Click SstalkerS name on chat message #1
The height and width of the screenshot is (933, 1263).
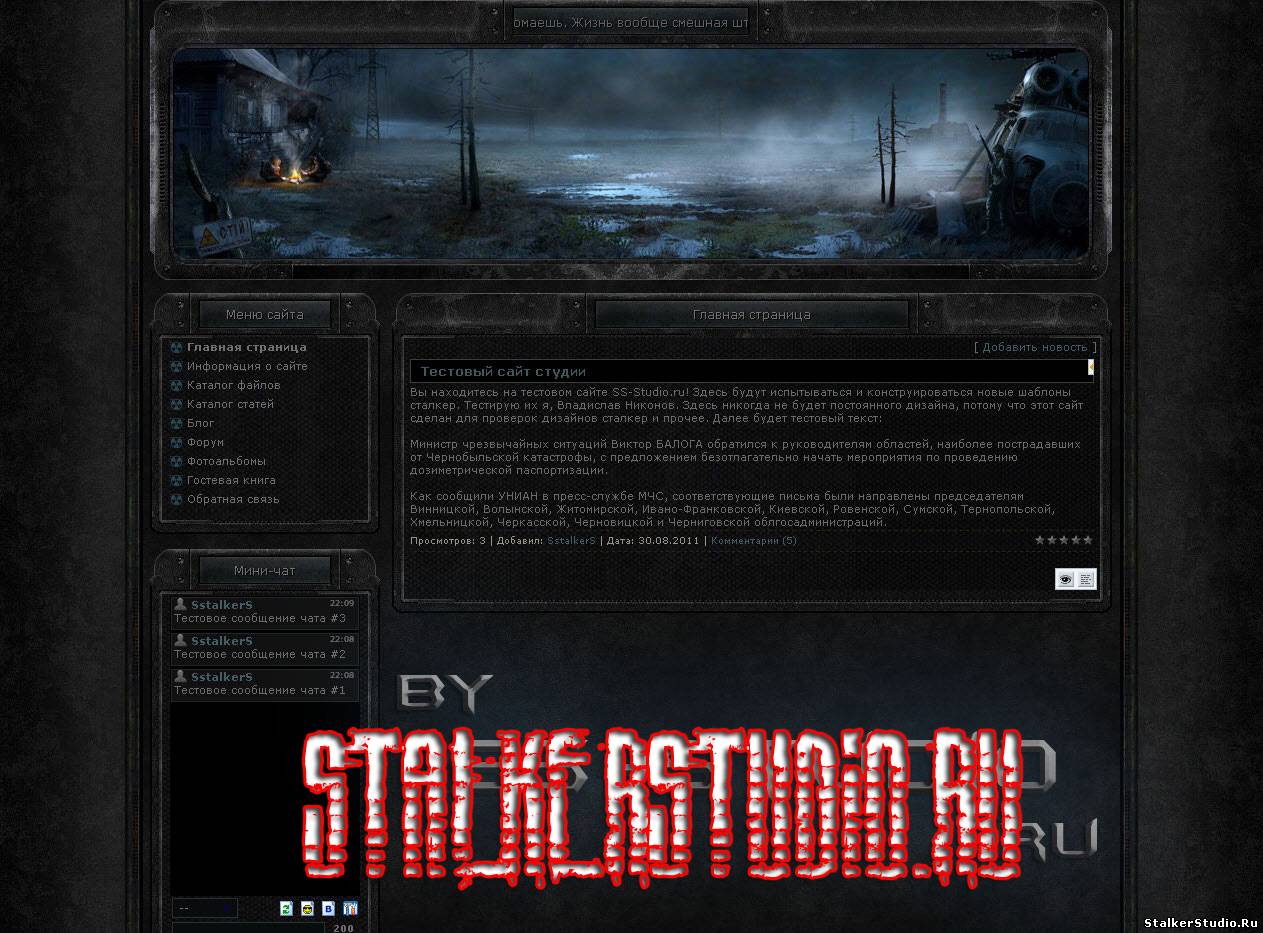222,677
